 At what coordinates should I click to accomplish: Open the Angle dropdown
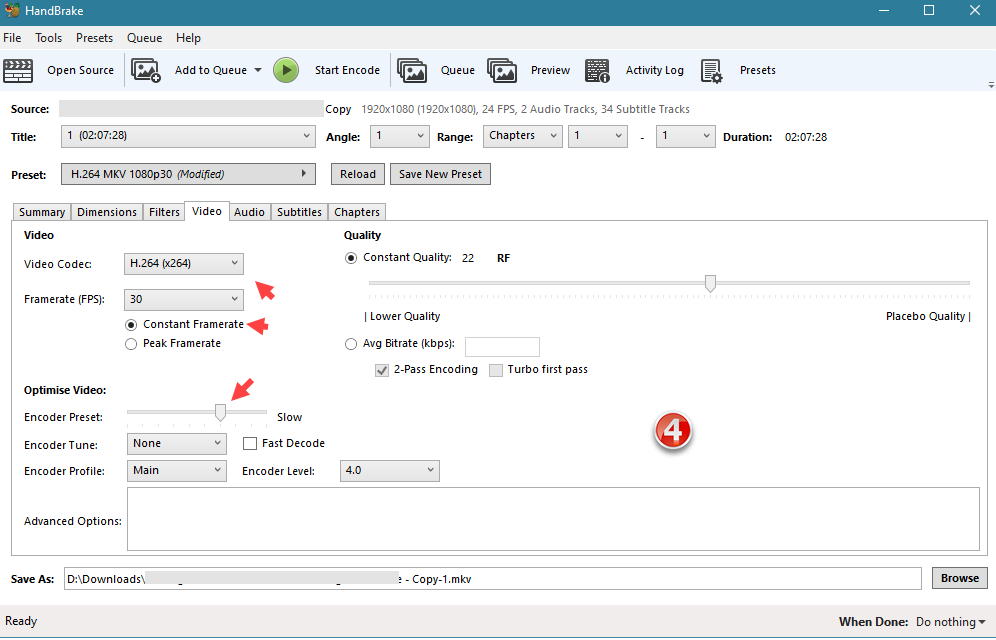tap(400, 136)
